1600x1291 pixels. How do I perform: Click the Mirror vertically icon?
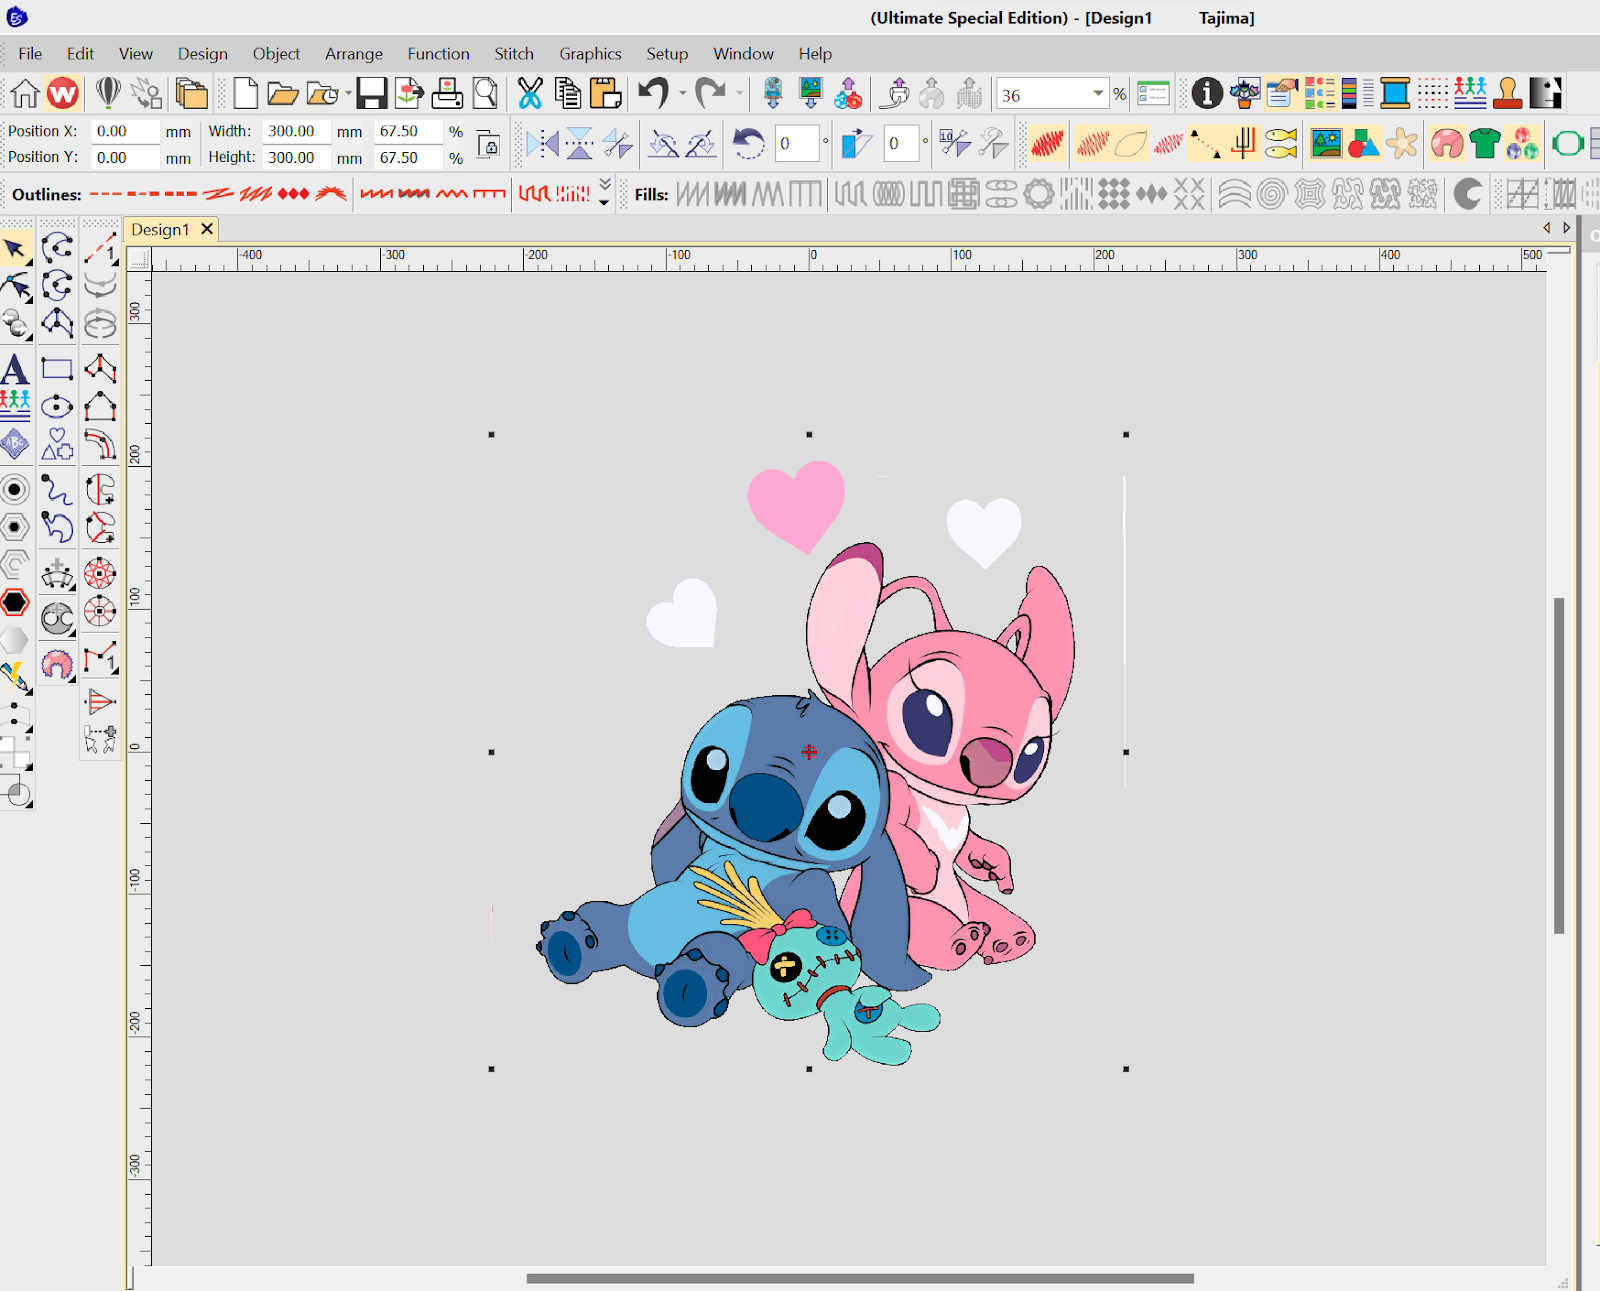pyautogui.click(x=580, y=144)
